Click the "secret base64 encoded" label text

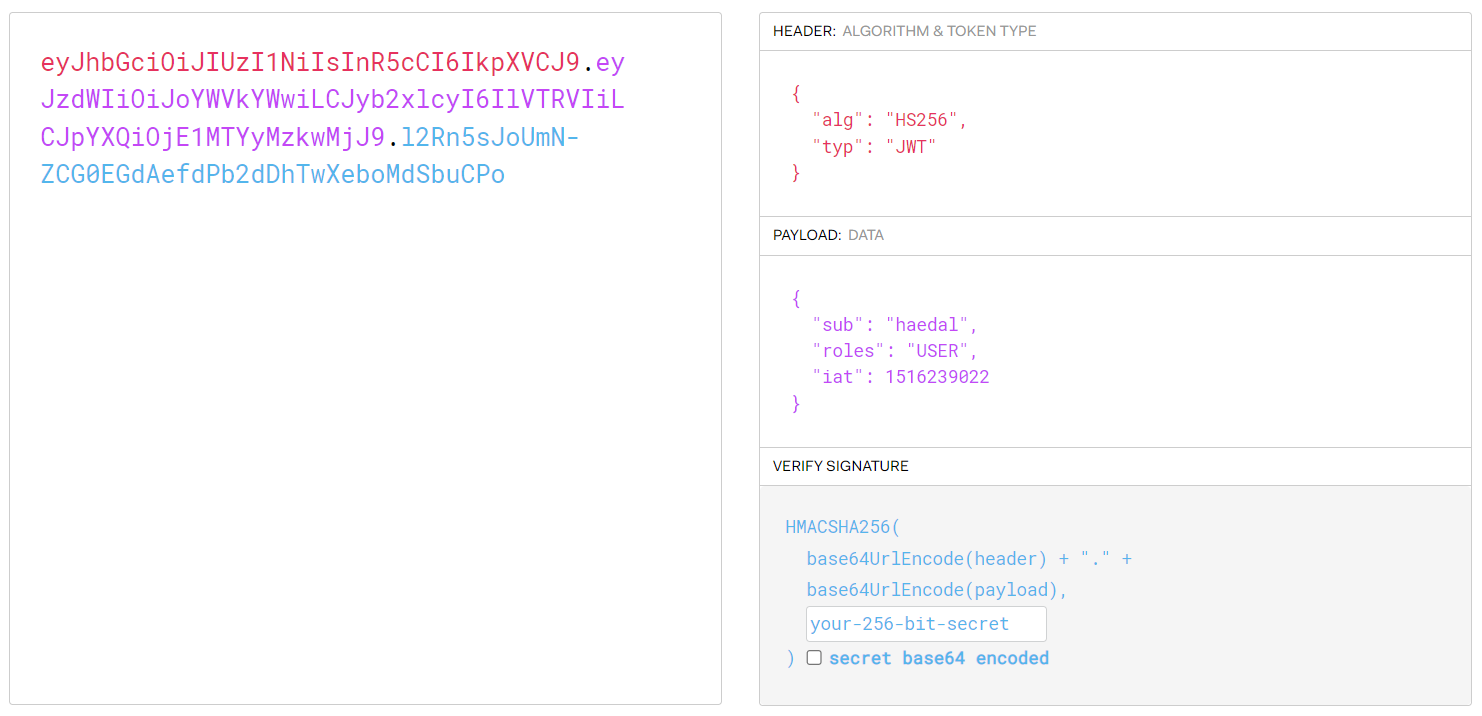tap(938, 658)
